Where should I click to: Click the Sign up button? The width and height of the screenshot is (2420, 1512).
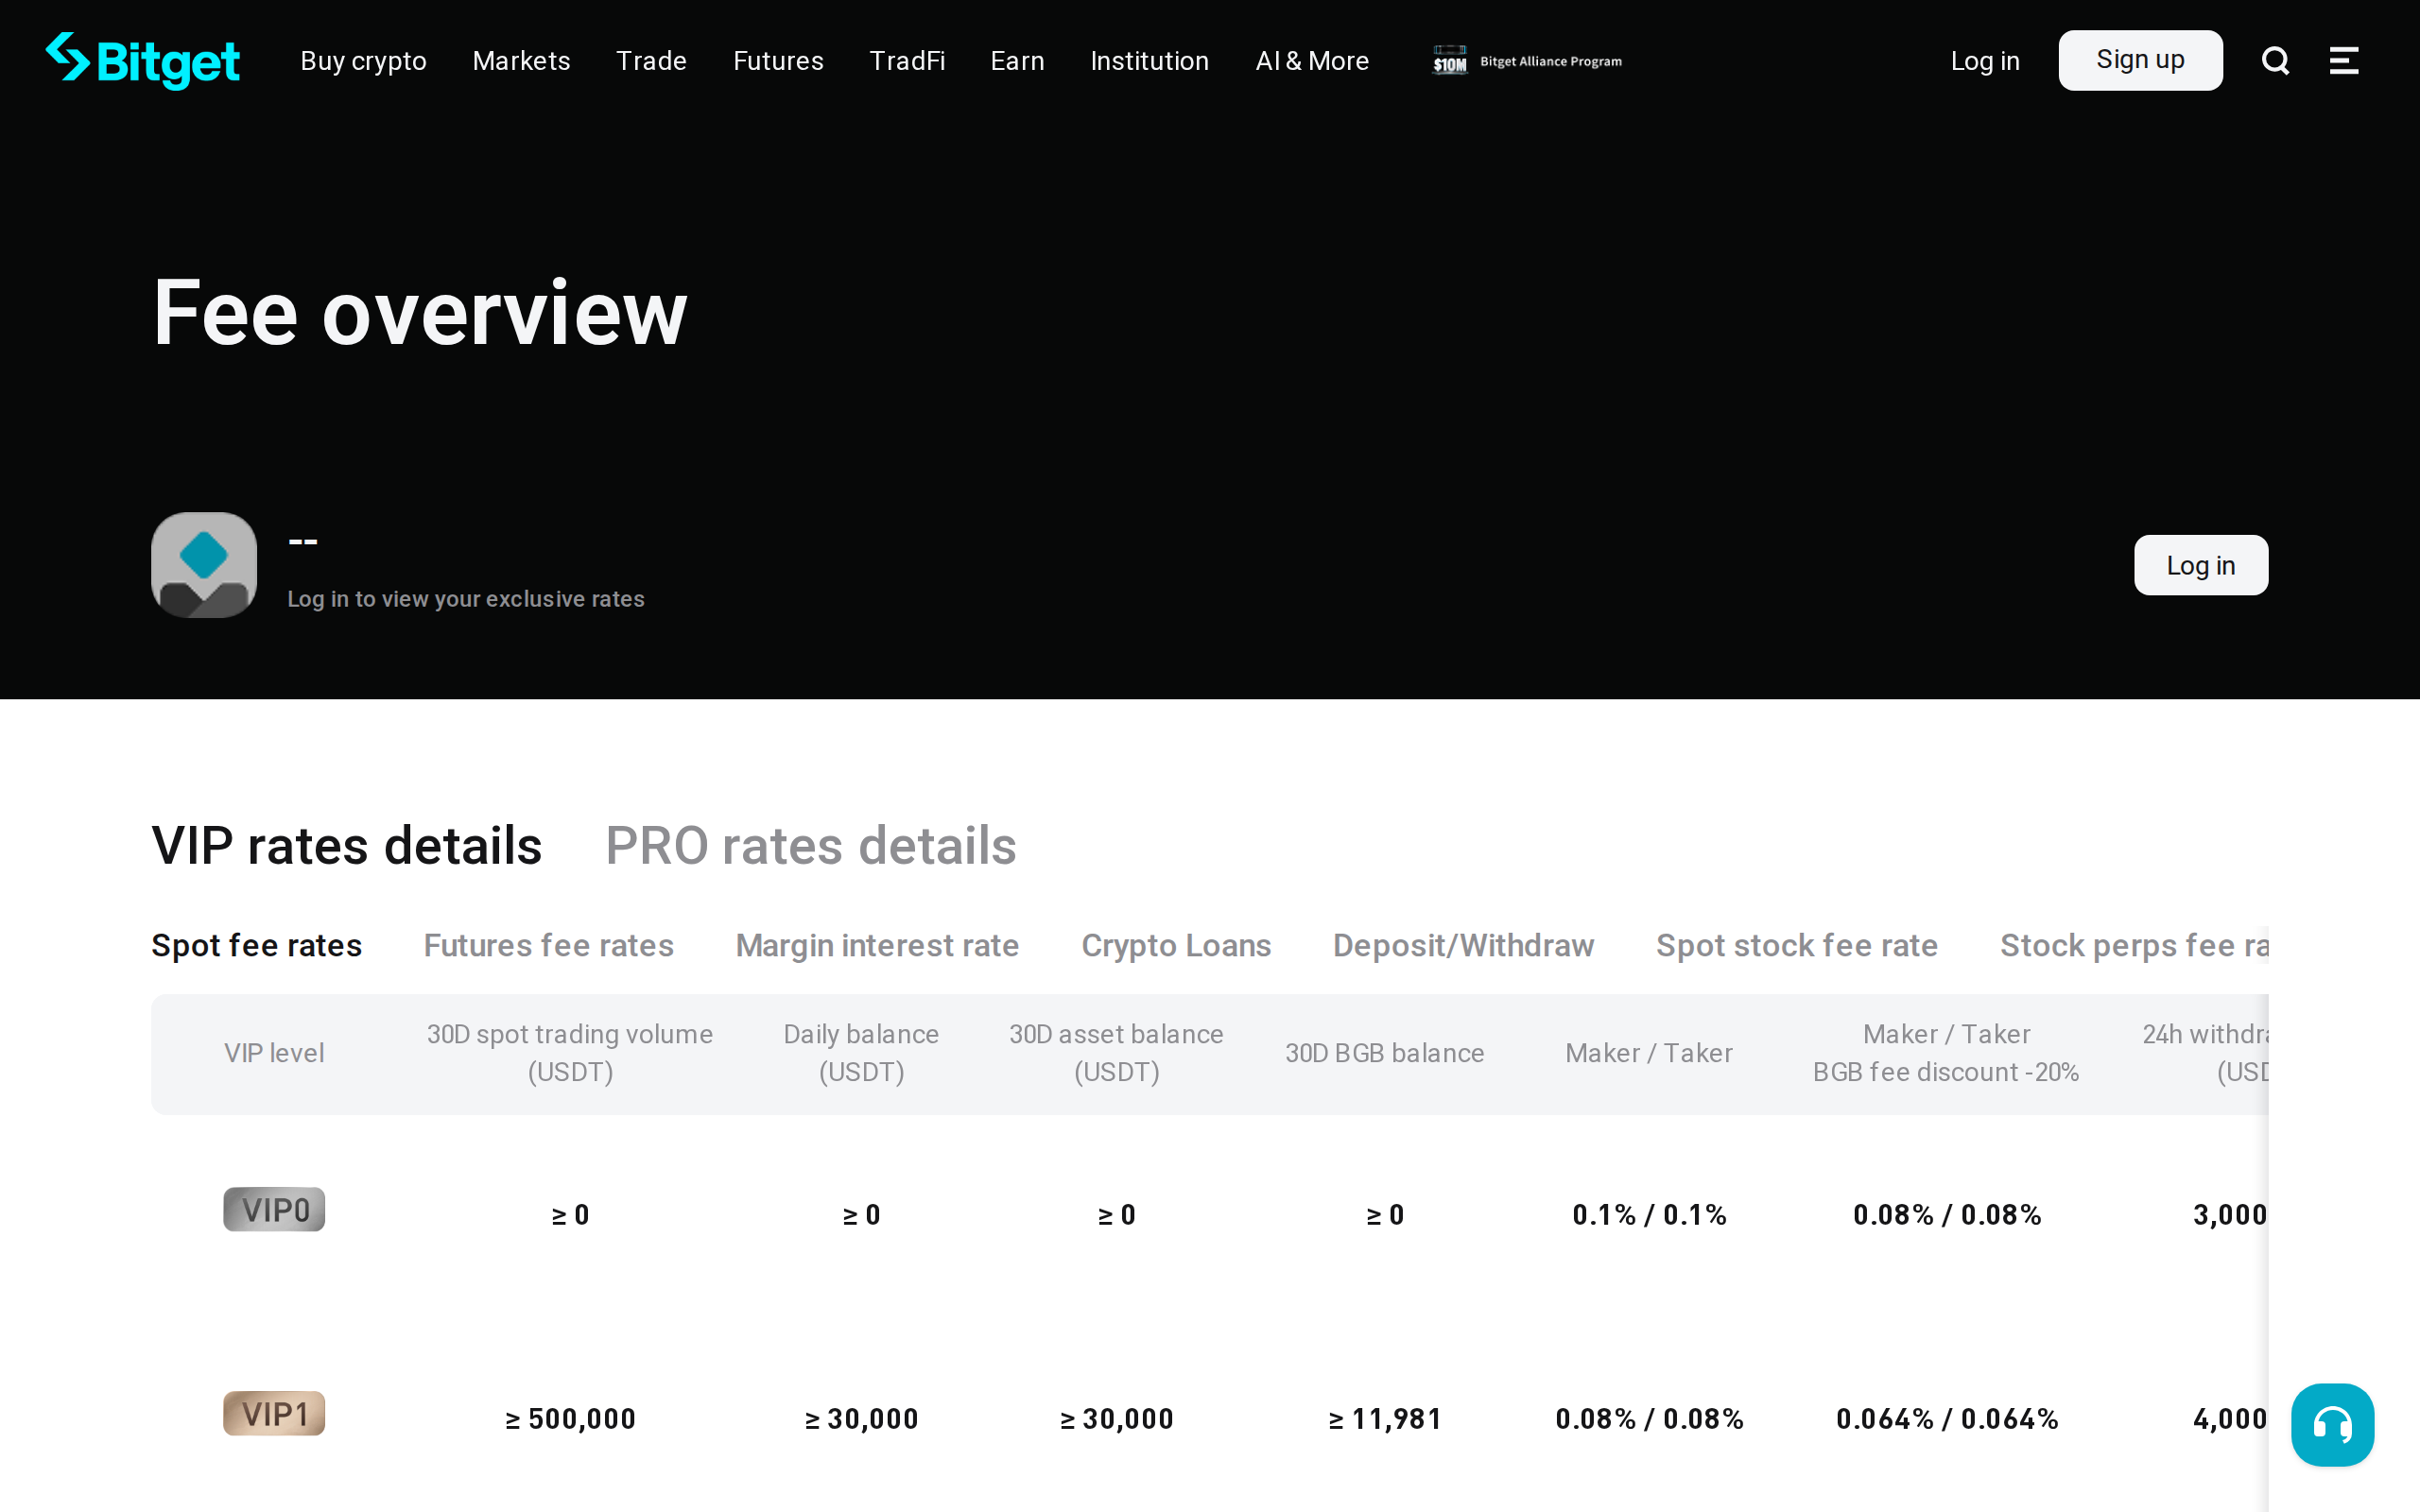(x=2140, y=60)
